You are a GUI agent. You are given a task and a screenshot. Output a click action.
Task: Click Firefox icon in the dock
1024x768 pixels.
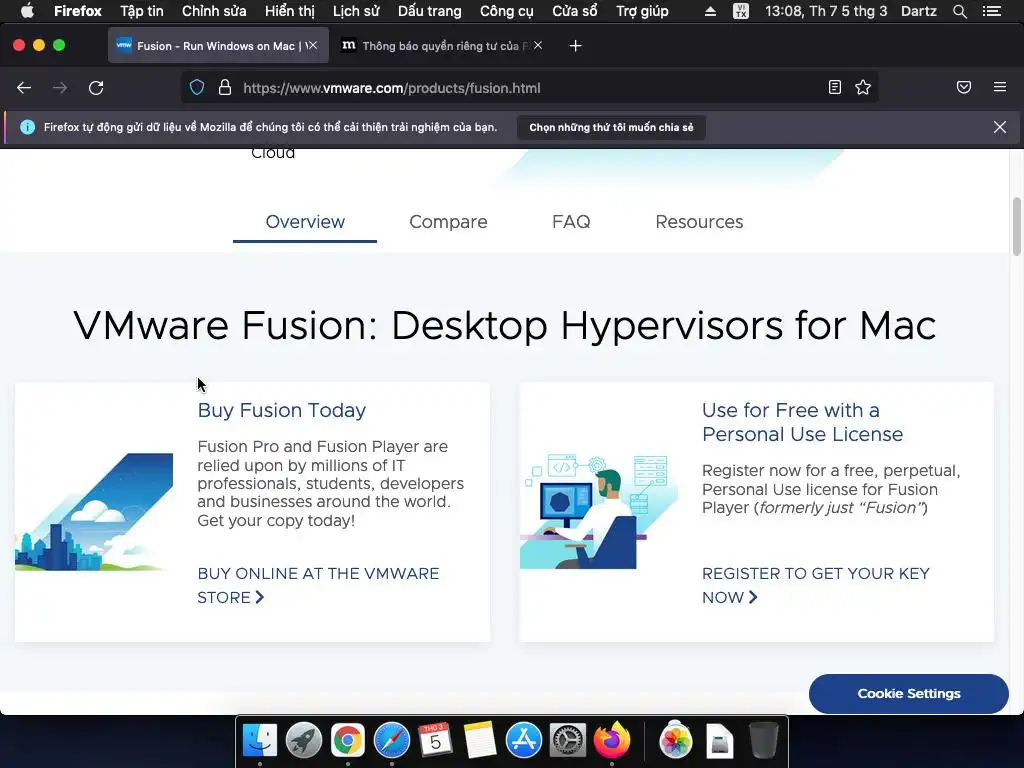point(612,741)
